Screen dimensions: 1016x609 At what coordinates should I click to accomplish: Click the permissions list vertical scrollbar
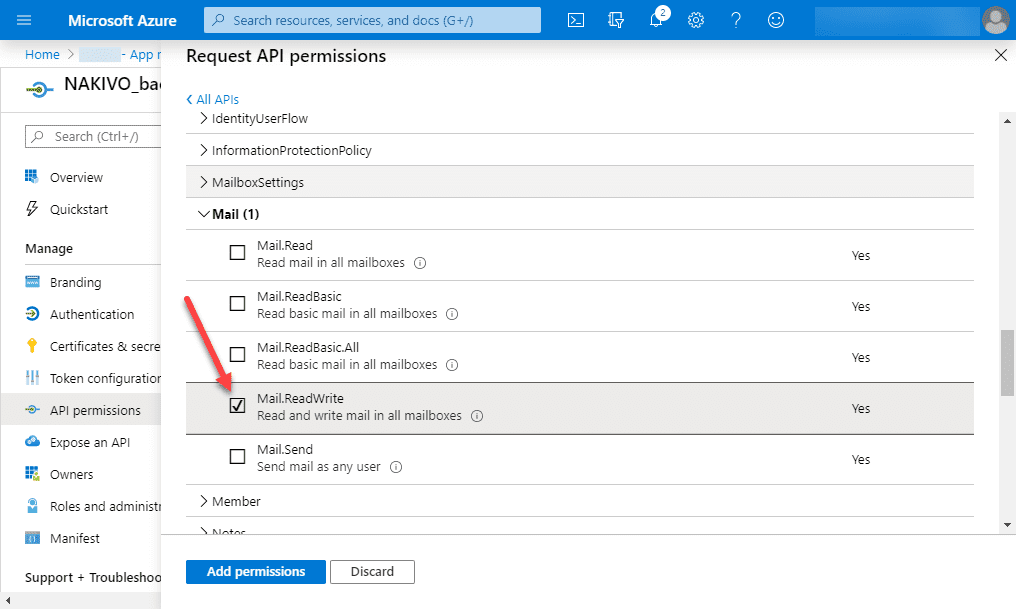tap(1007, 360)
